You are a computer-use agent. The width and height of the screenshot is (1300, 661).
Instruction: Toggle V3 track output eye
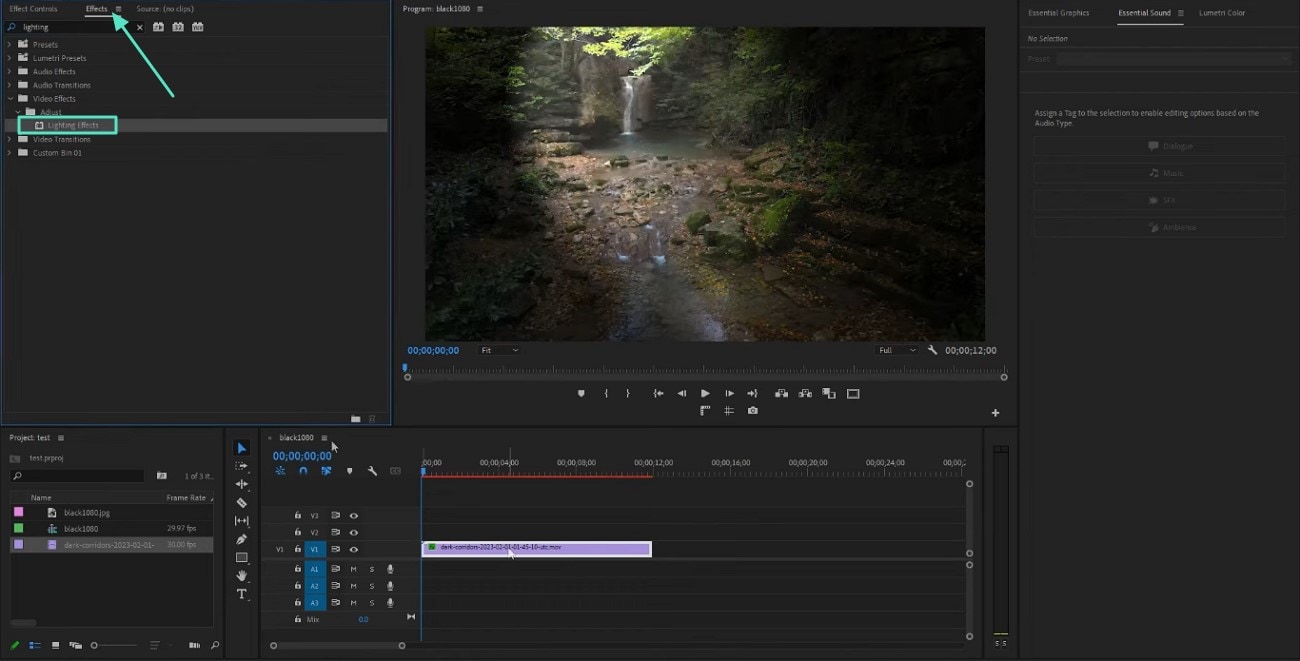[354, 516]
